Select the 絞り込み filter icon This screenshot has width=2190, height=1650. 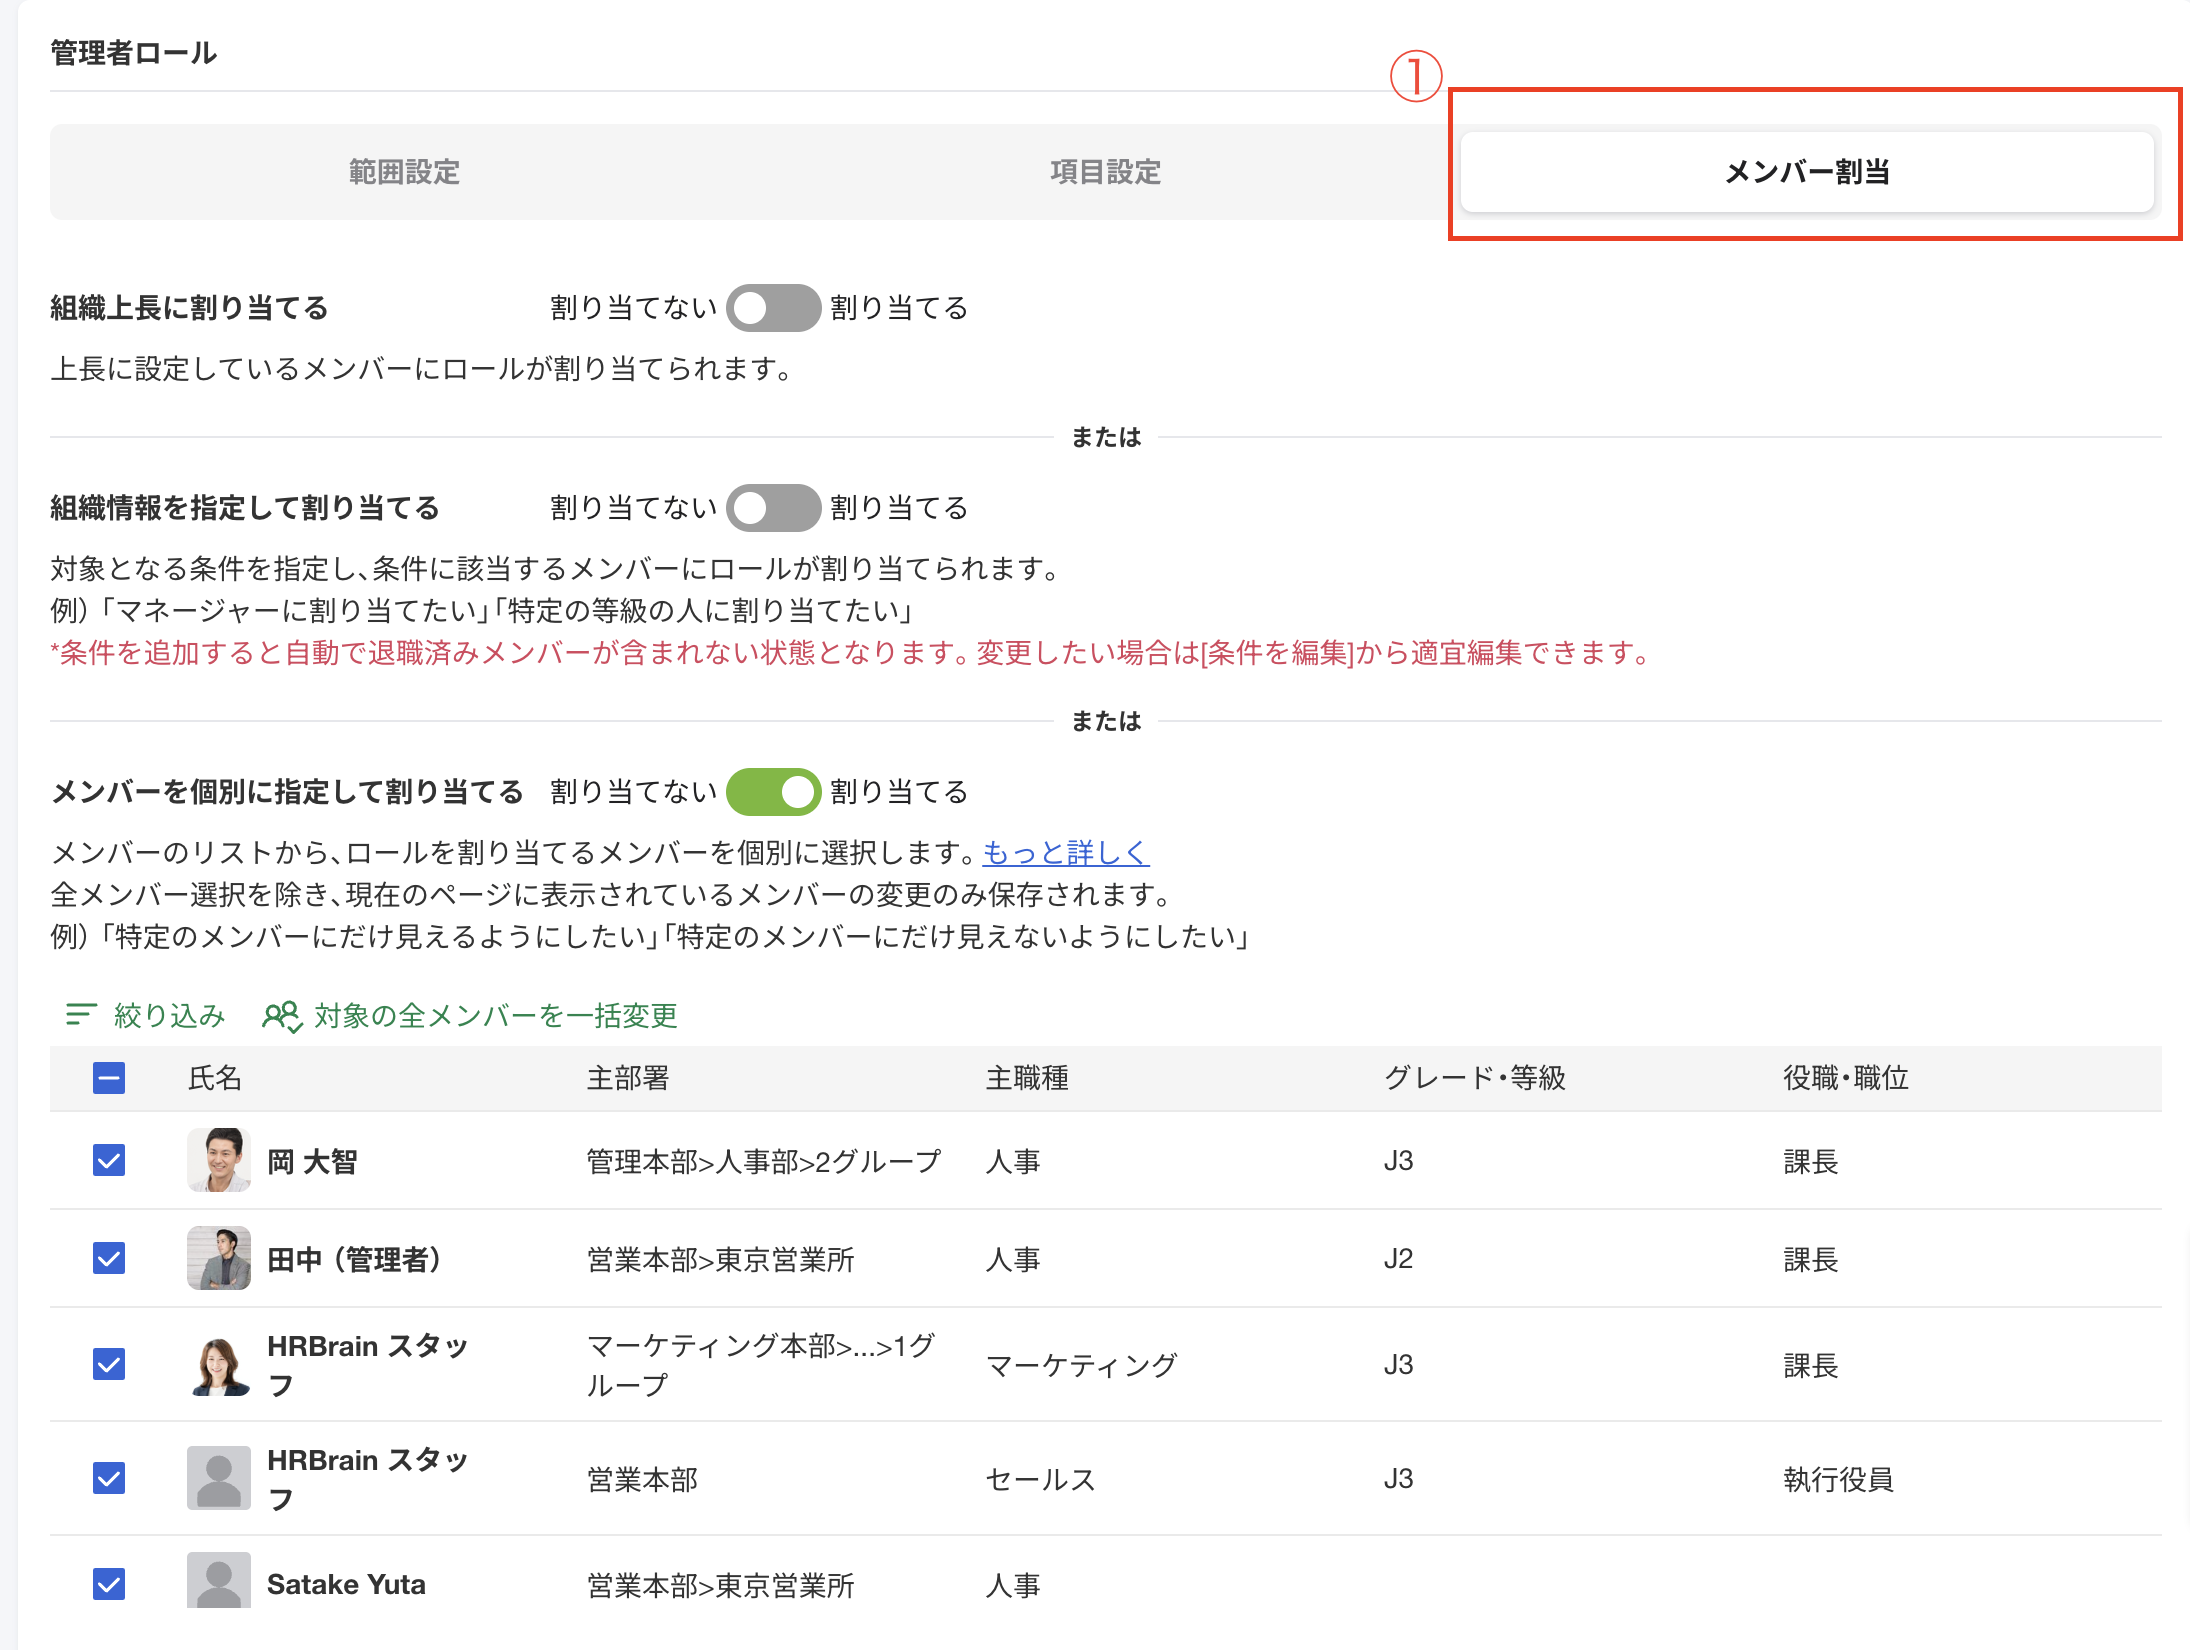[x=82, y=1015]
